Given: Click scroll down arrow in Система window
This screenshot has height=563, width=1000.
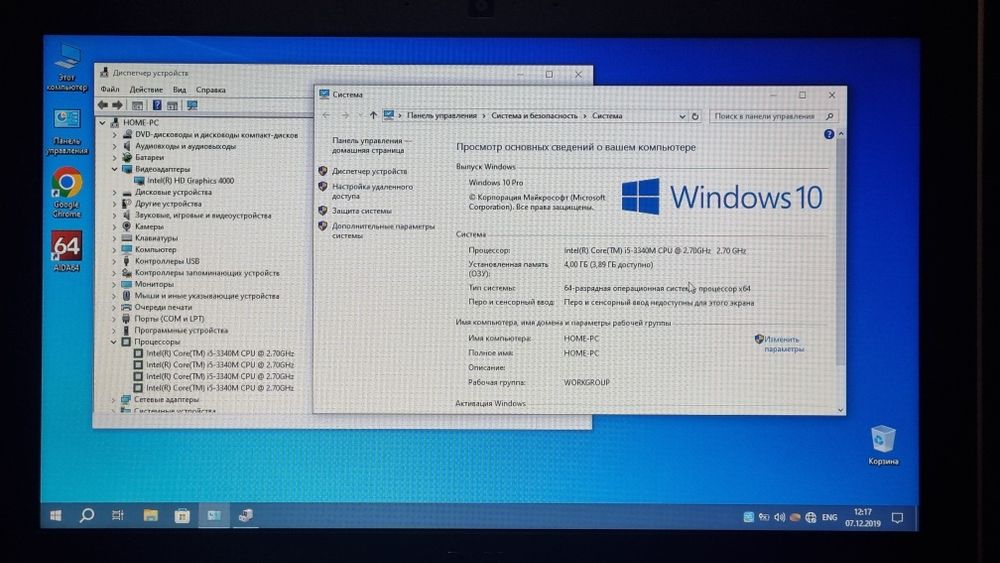Looking at the screenshot, I should click(x=840, y=410).
